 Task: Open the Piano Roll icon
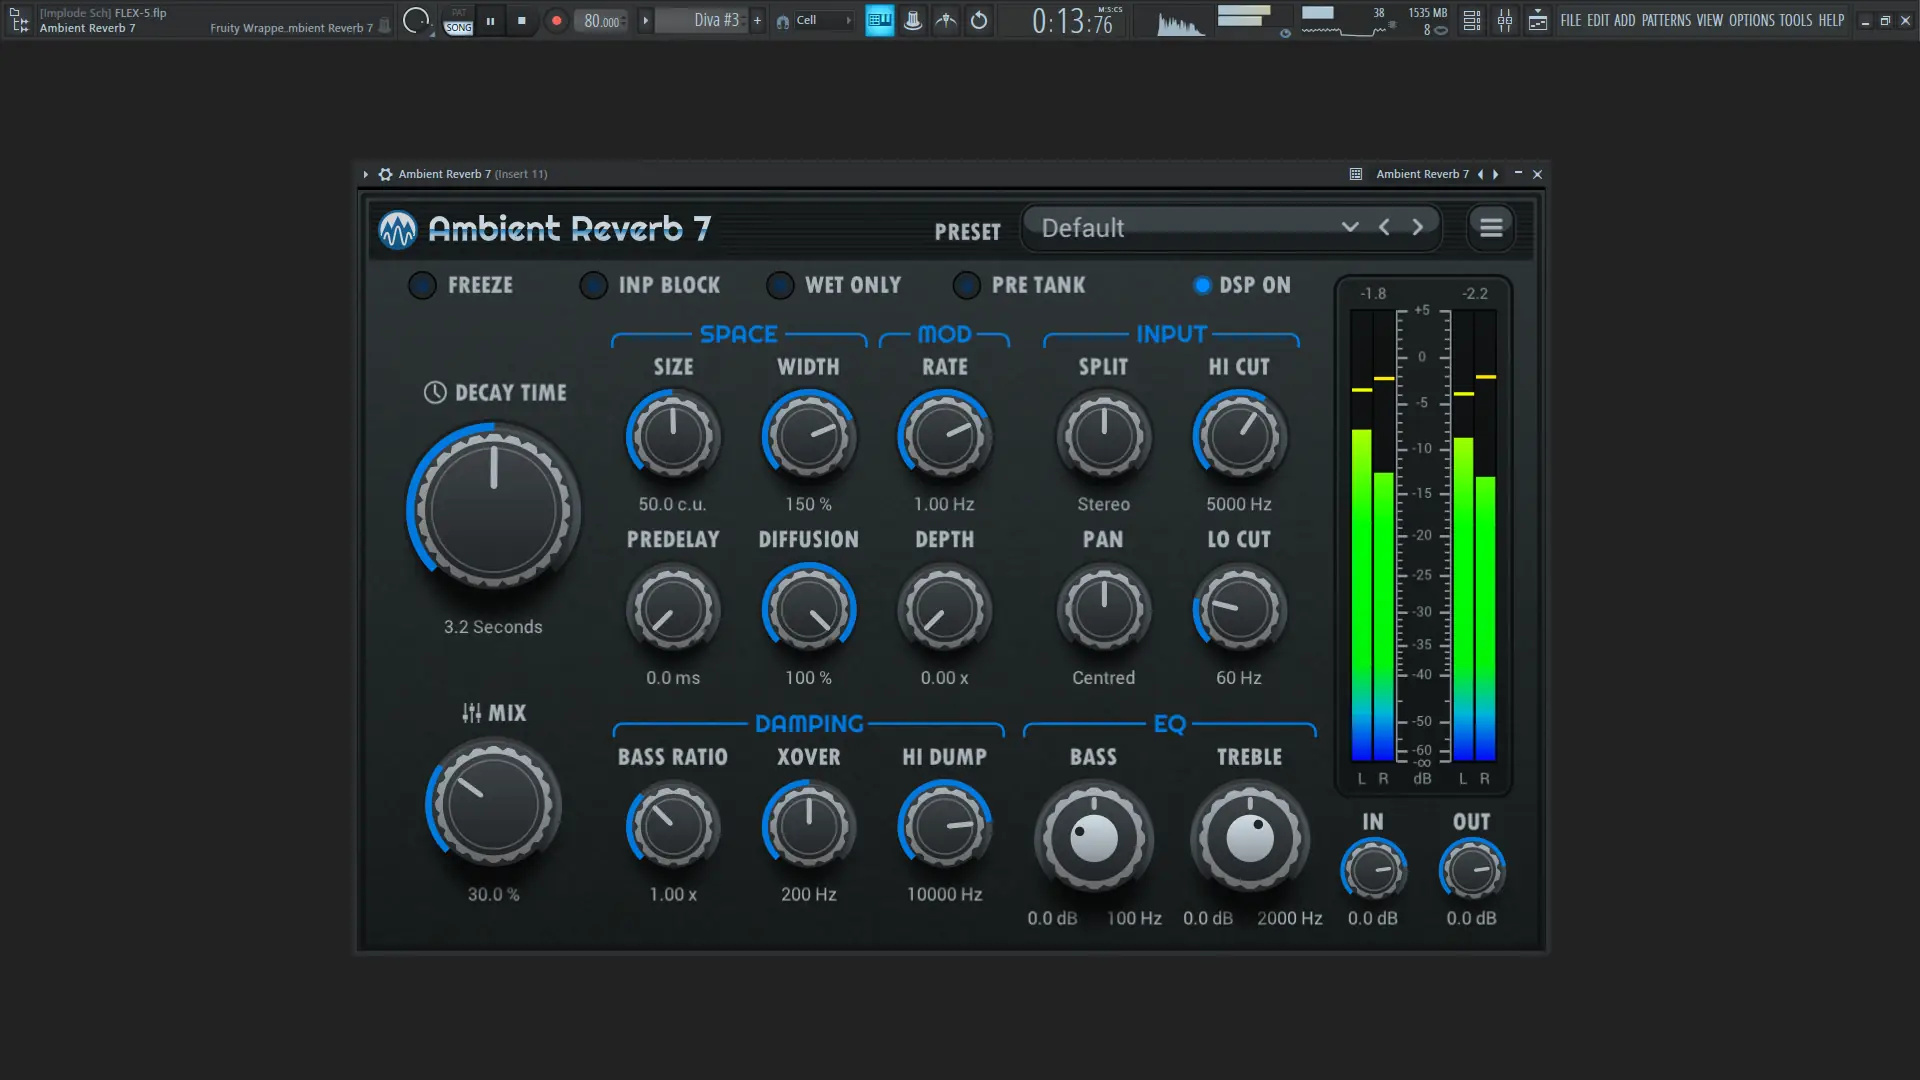[x=1538, y=20]
